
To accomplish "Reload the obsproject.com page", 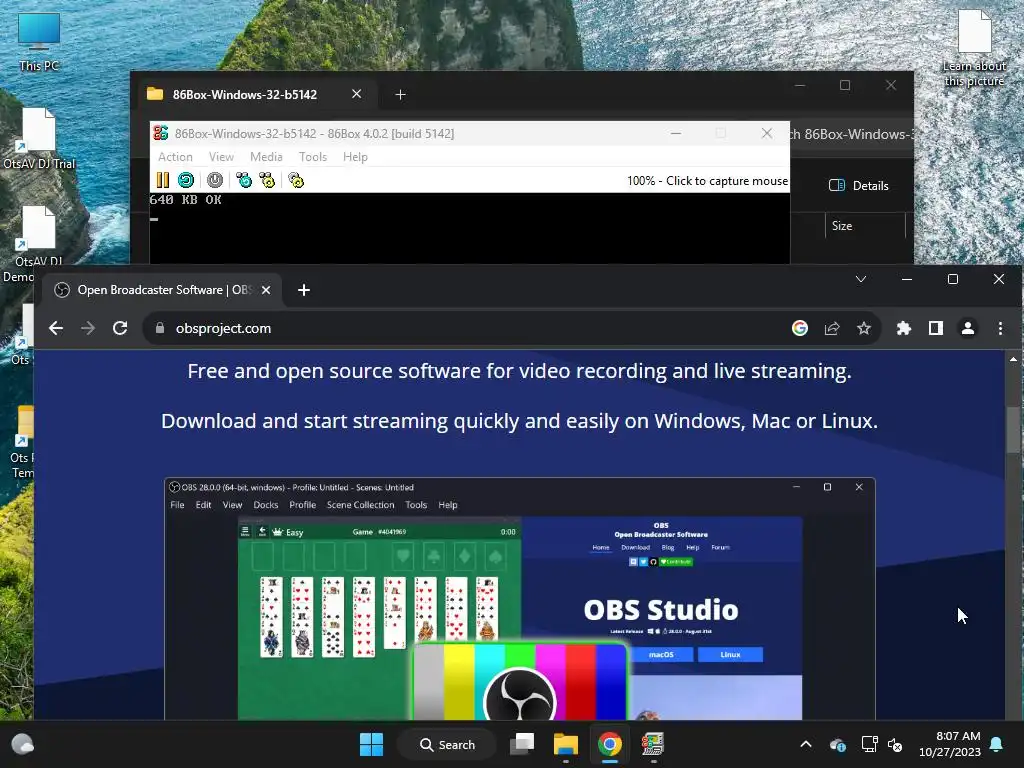I will click(x=120, y=328).
